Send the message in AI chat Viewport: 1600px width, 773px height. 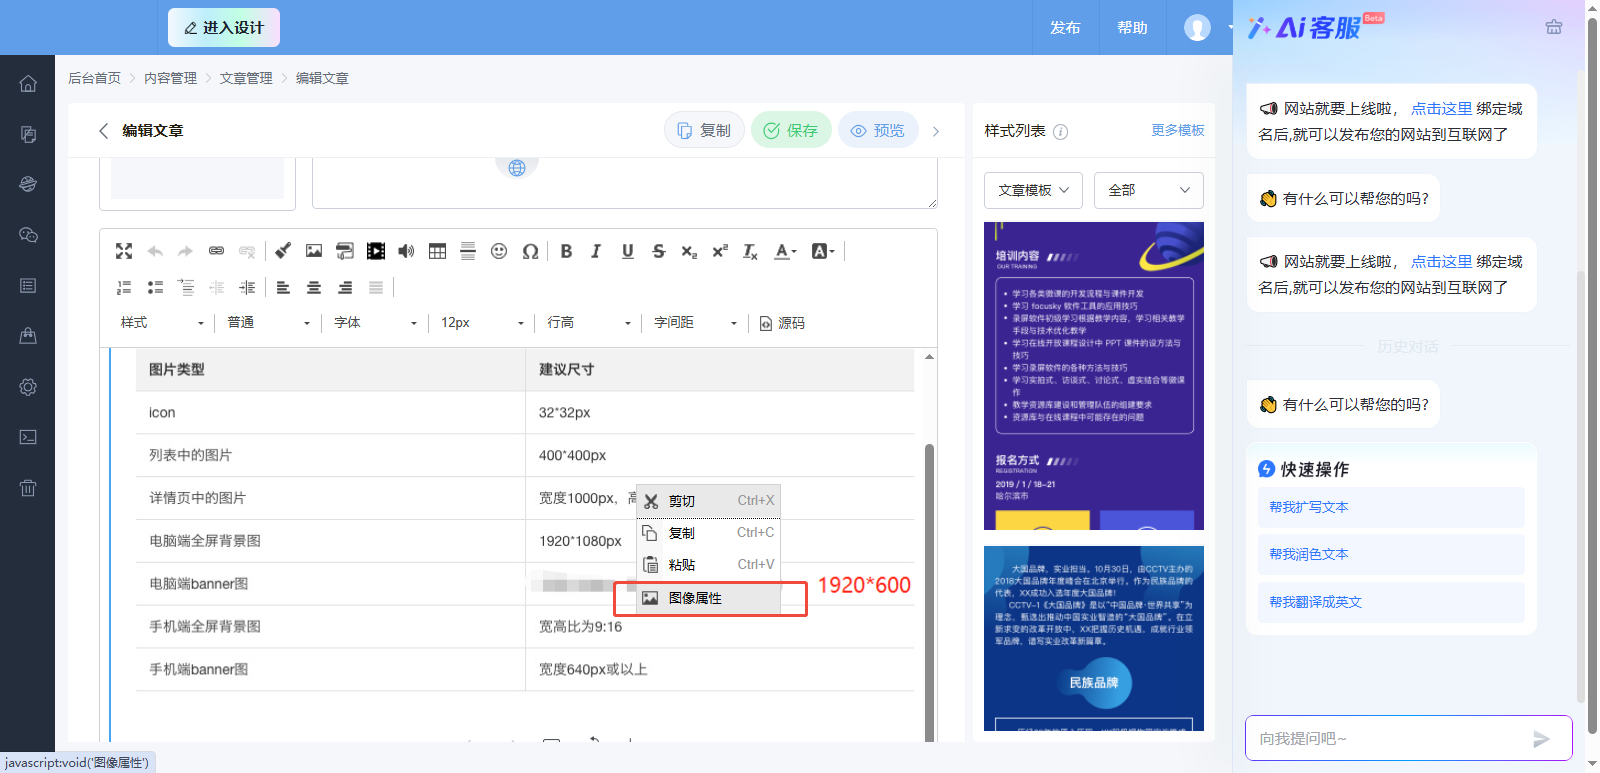coord(1541,739)
